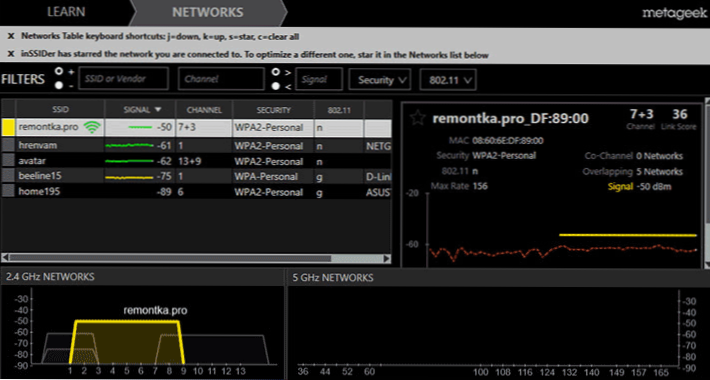The height and width of the screenshot is (380, 710).
Task: Focus the Channel filter field
Action: pos(221,79)
